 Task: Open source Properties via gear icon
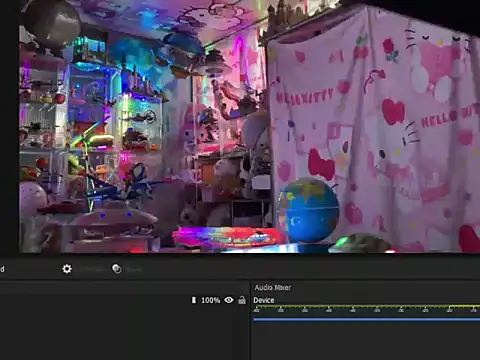point(67,269)
